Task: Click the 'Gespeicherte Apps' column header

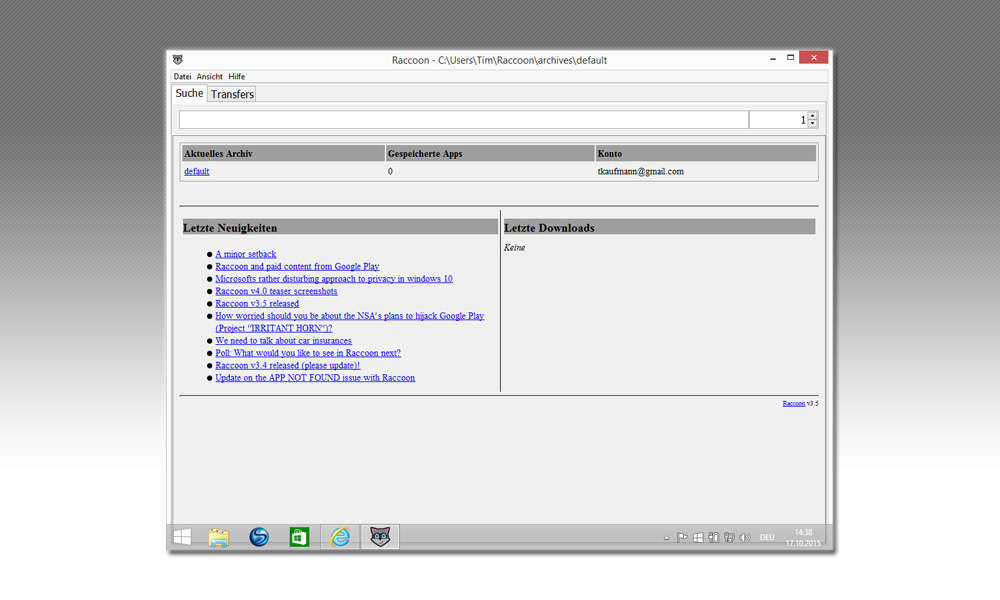Action: (490, 154)
